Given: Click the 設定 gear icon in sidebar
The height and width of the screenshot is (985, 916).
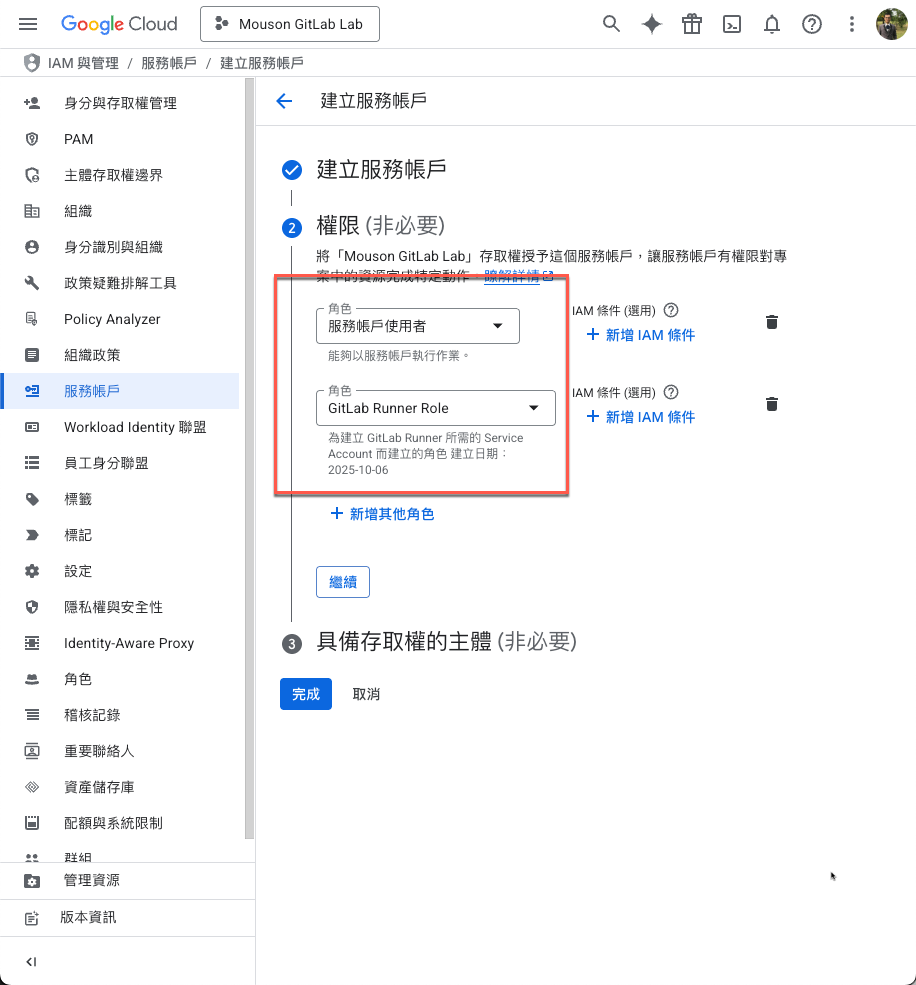Looking at the screenshot, I should click(32, 571).
